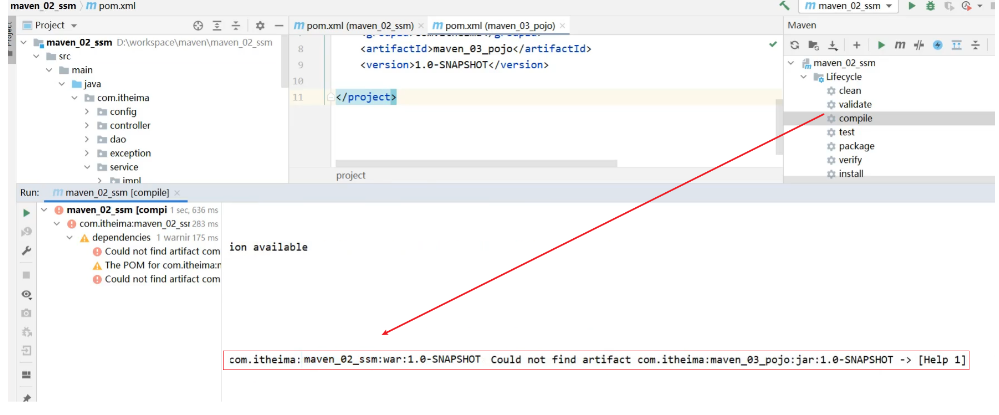
Task: Show Maven dependencies diagram icon
Action: [956, 45]
